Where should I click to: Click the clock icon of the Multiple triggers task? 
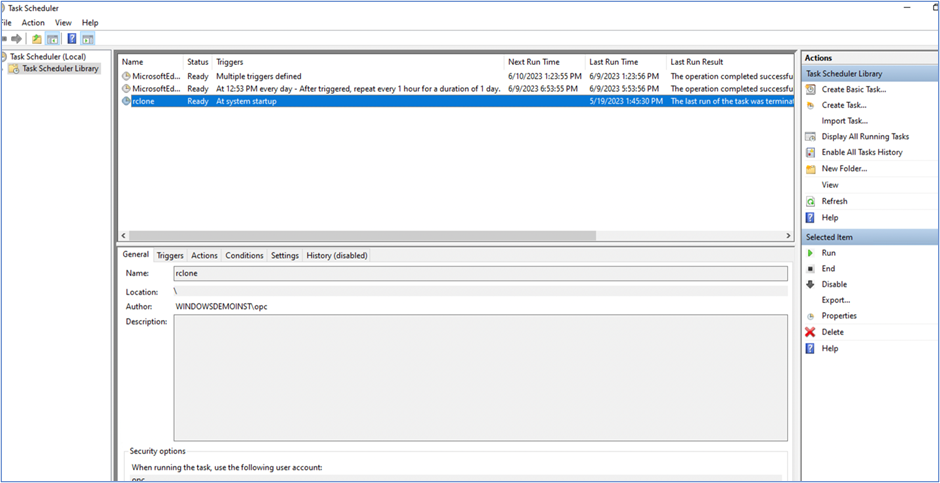pyautogui.click(x=126, y=76)
